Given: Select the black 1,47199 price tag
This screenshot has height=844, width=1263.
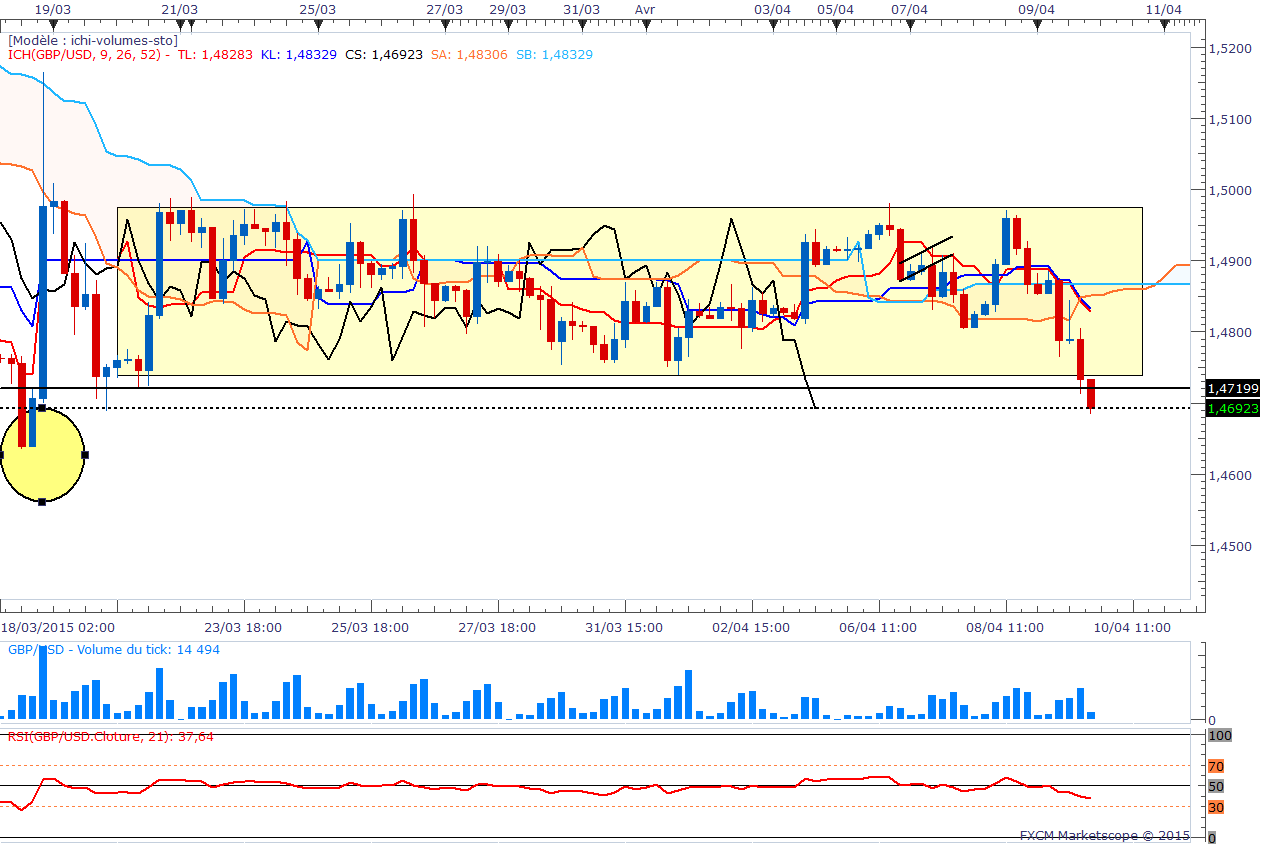Looking at the screenshot, I should click(1232, 388).
